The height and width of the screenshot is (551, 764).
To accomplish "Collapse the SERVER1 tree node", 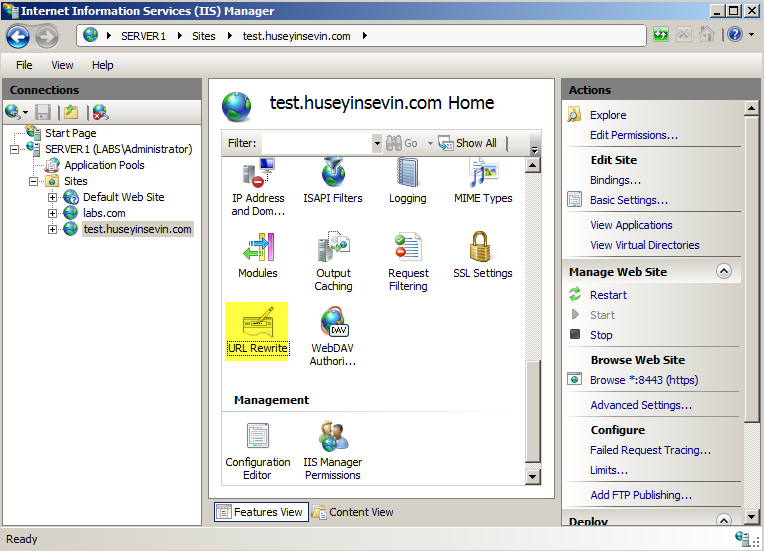I will pyautogui.click(x=15, y=149).
